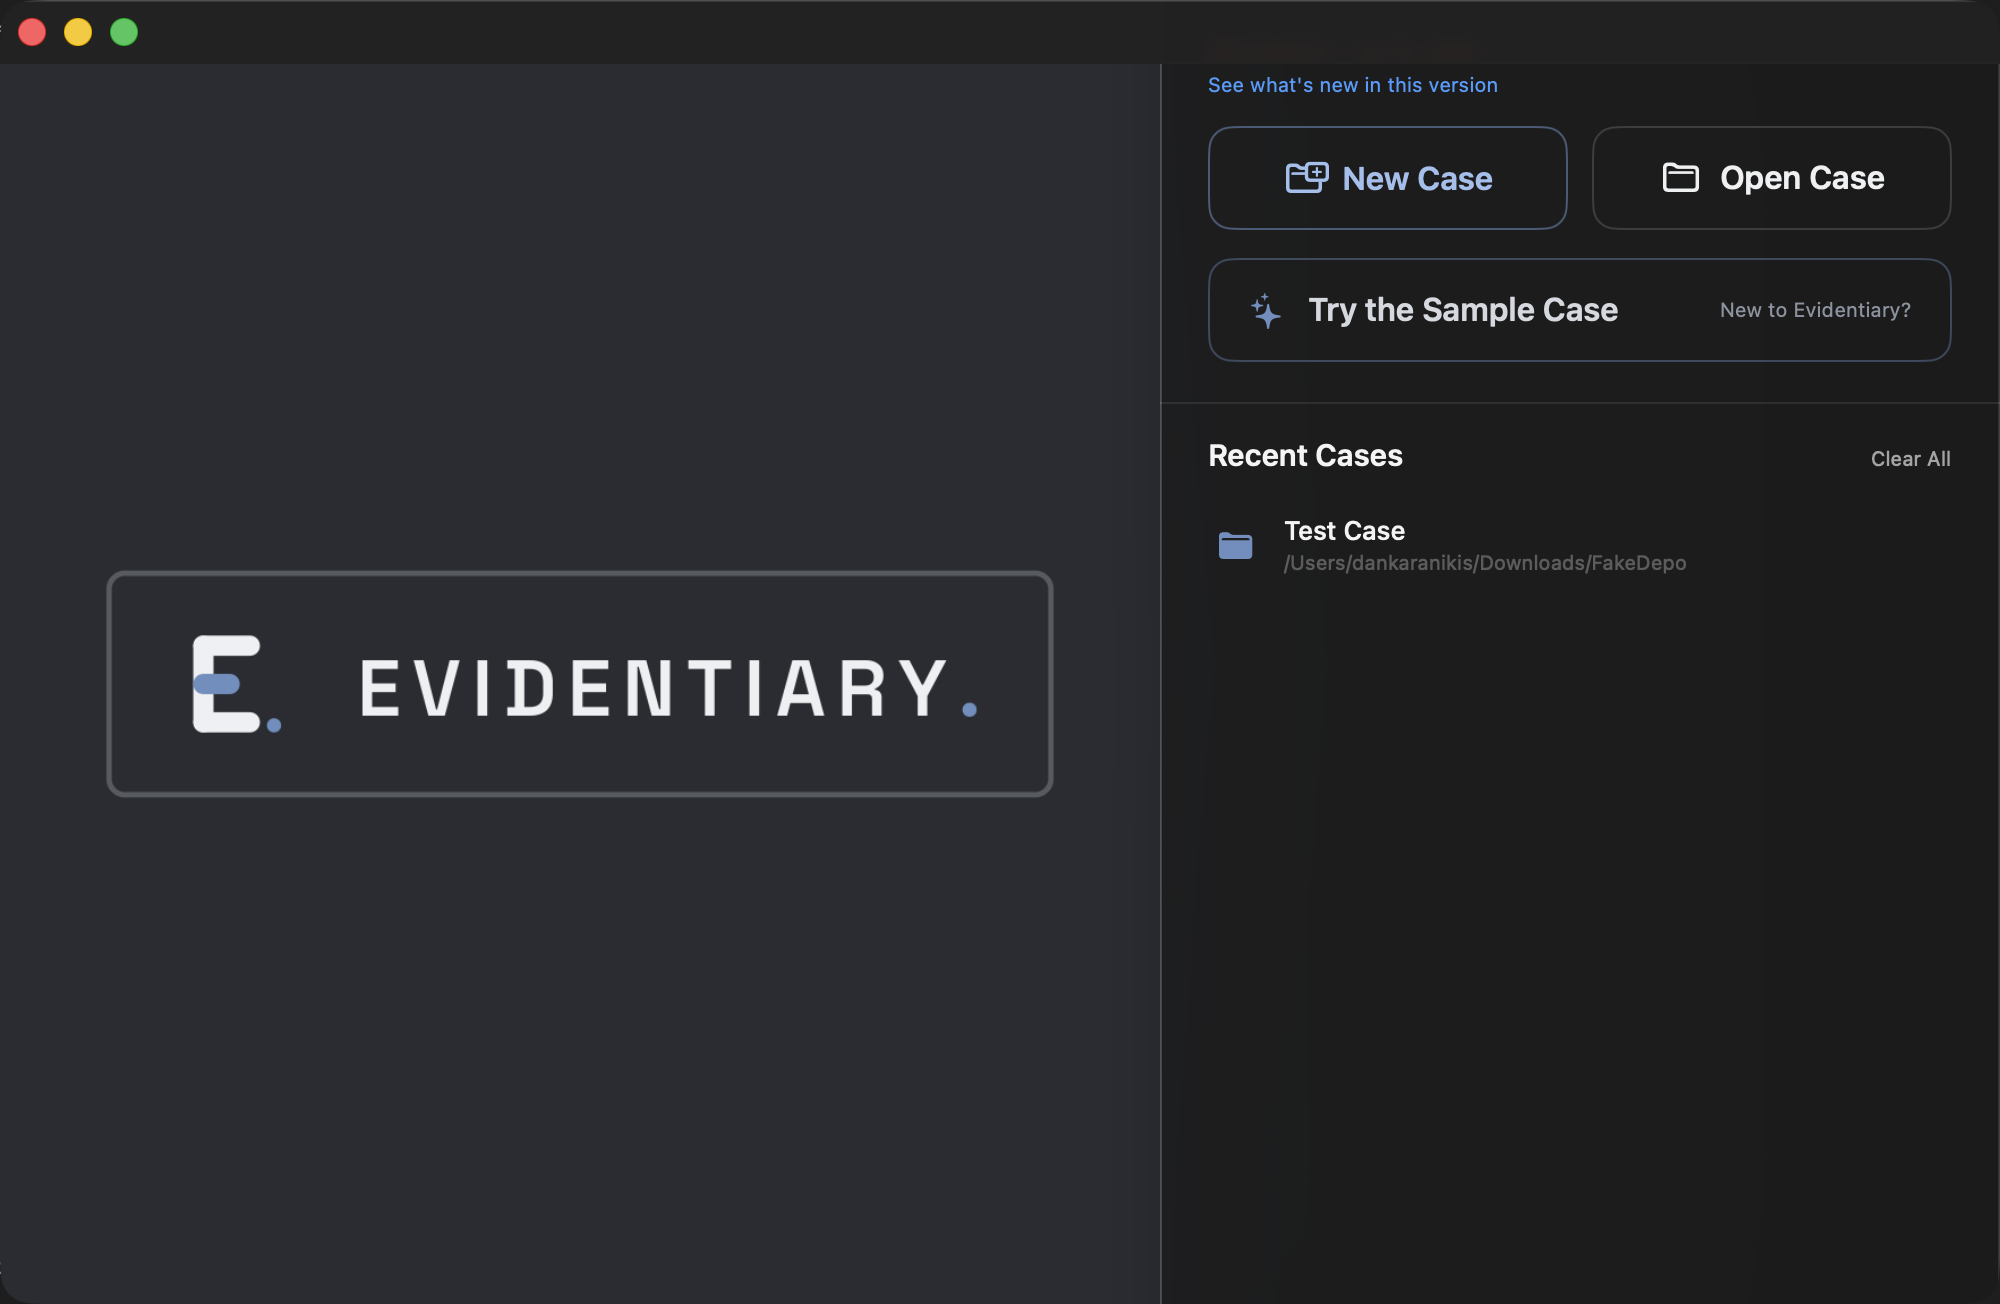The image size is (2000, 1304).
Task: Launch Try the Sample Case
Action: point(1579,310)
